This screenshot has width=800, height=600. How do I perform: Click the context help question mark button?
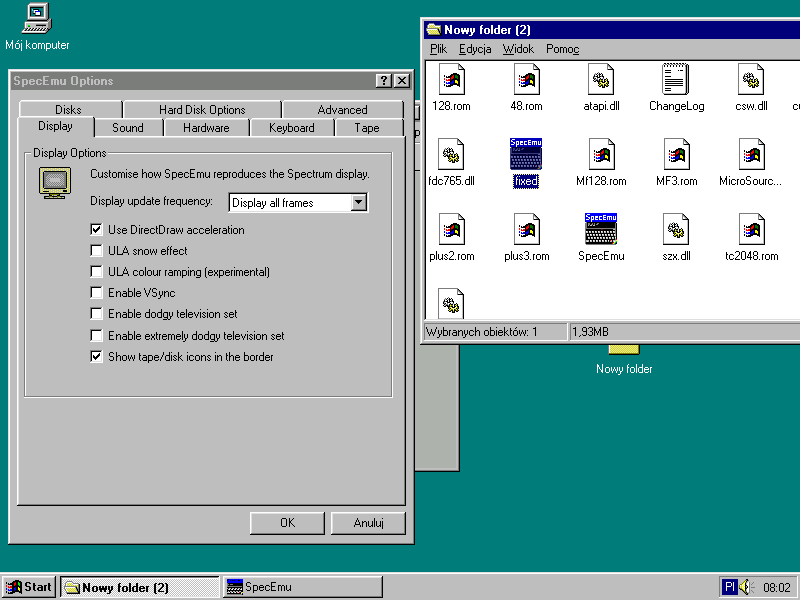pos(383,81)
